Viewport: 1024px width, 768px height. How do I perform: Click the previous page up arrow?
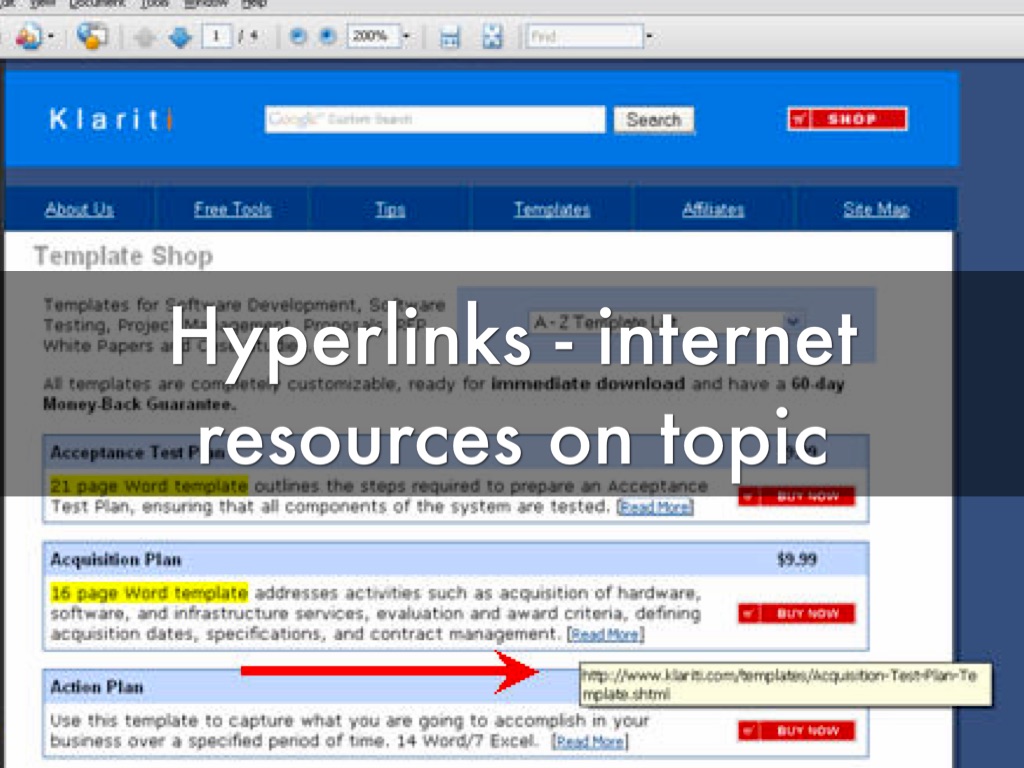[144, 37]
